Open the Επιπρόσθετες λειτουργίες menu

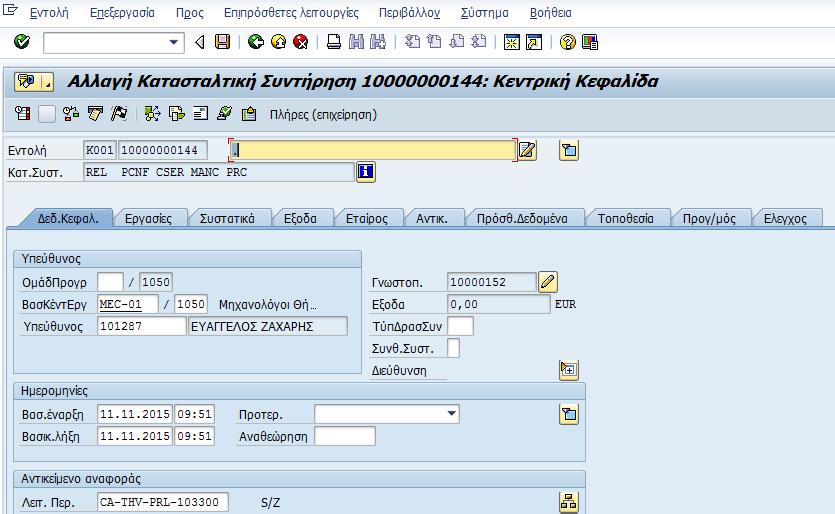[291, 12]
